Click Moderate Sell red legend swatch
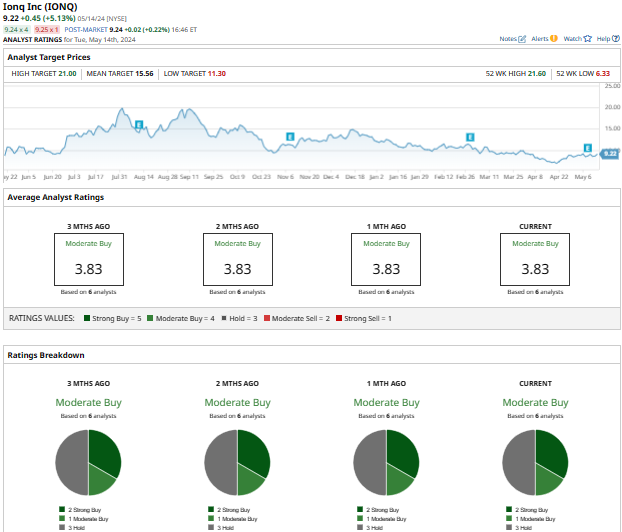Viewport: 622px width, 532px height. pos(267,318)
